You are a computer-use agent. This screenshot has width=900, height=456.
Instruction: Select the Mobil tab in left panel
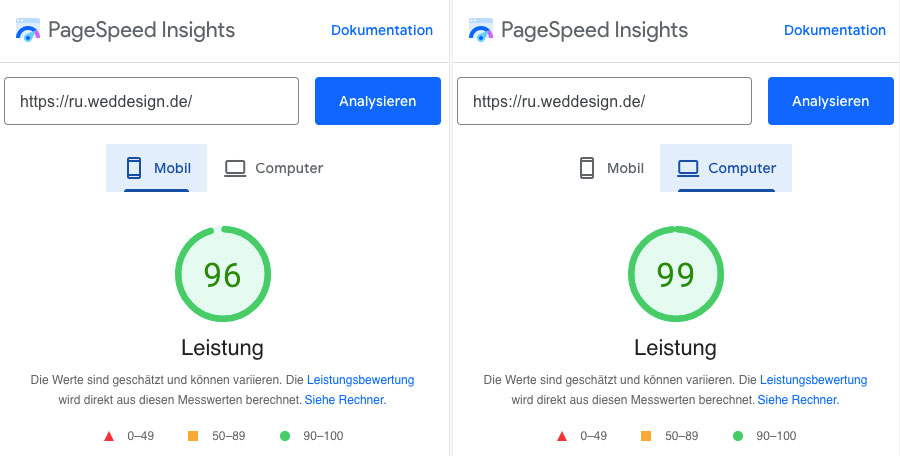157,168
